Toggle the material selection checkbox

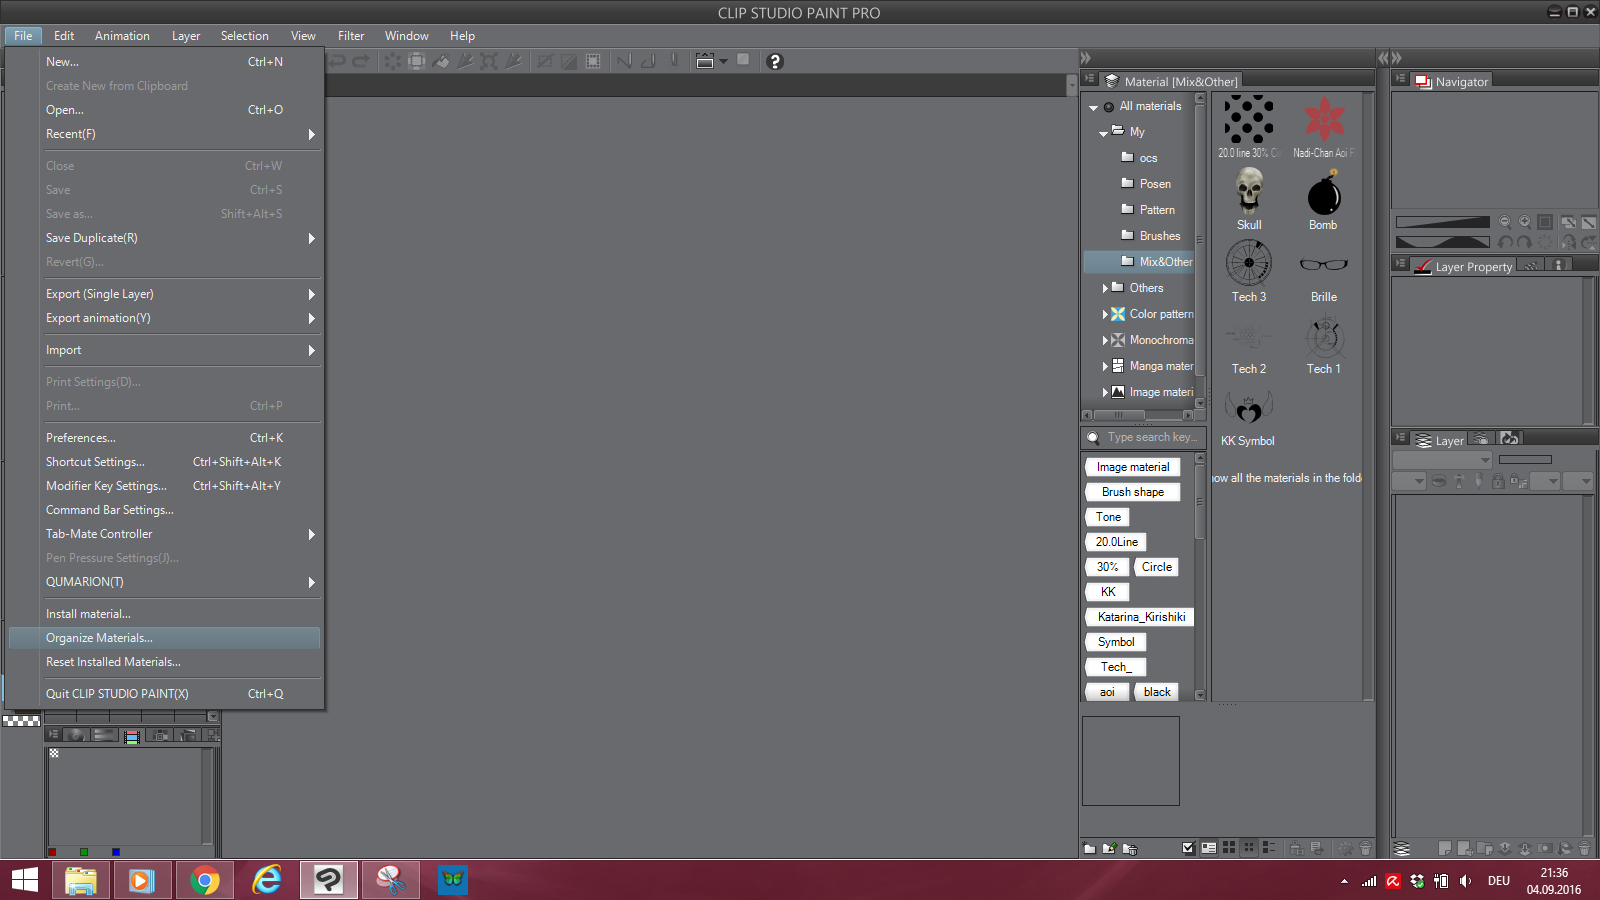point(1188,847)
